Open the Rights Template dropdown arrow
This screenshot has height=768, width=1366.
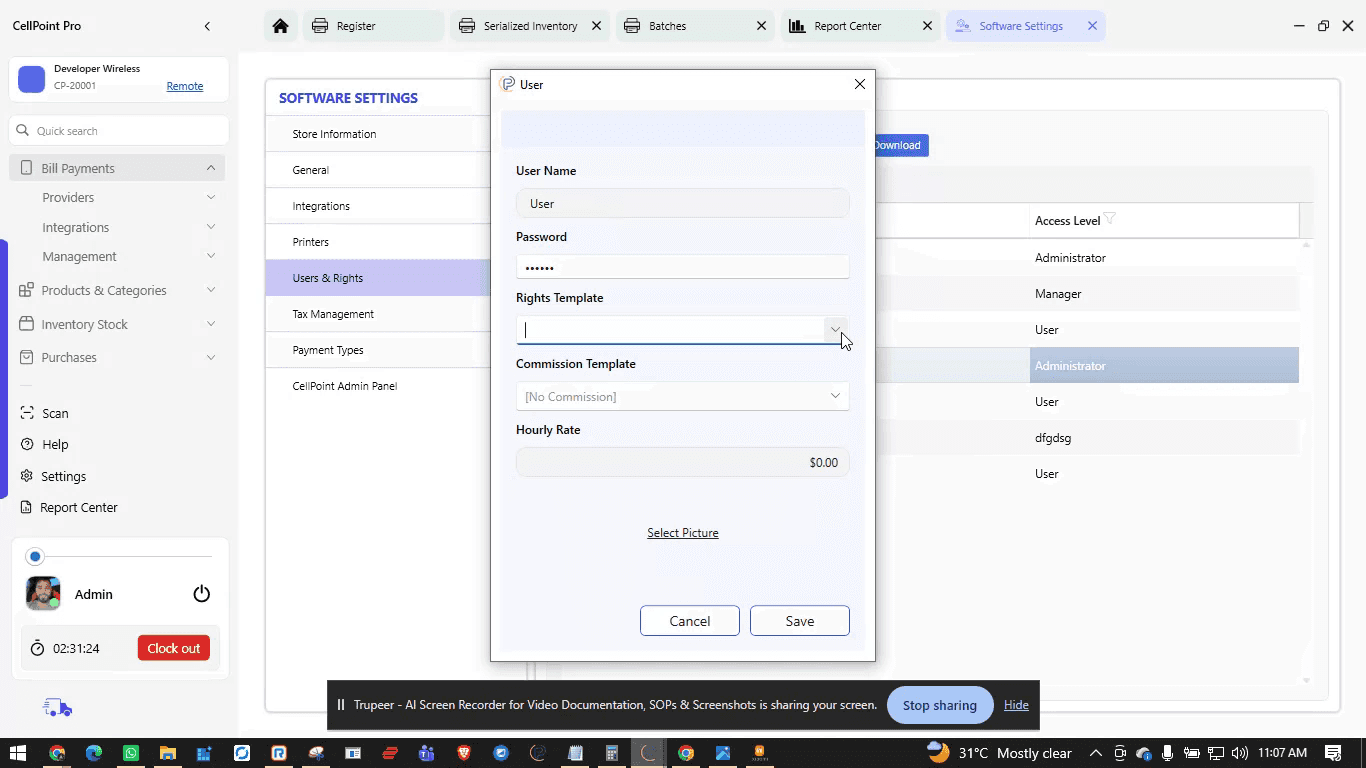click(x=835, y=329)
